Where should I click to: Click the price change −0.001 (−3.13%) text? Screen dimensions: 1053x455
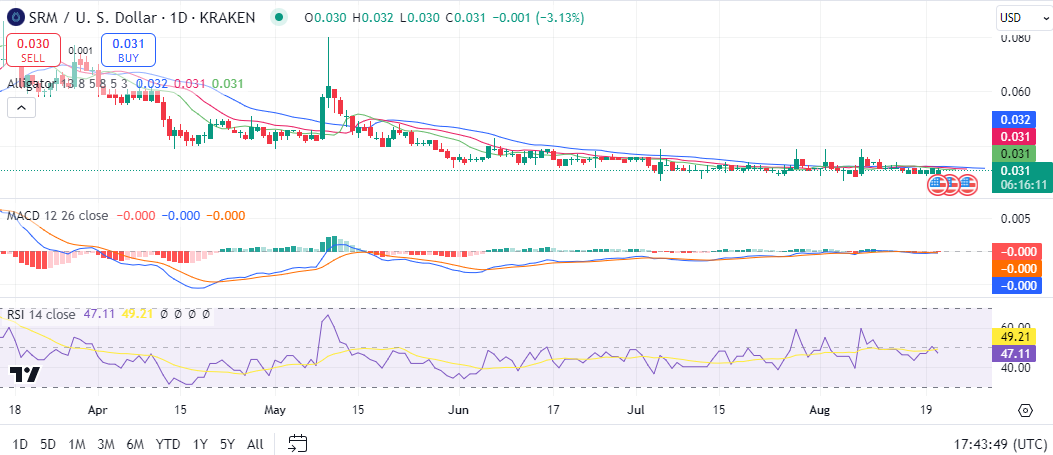(539, 17)
